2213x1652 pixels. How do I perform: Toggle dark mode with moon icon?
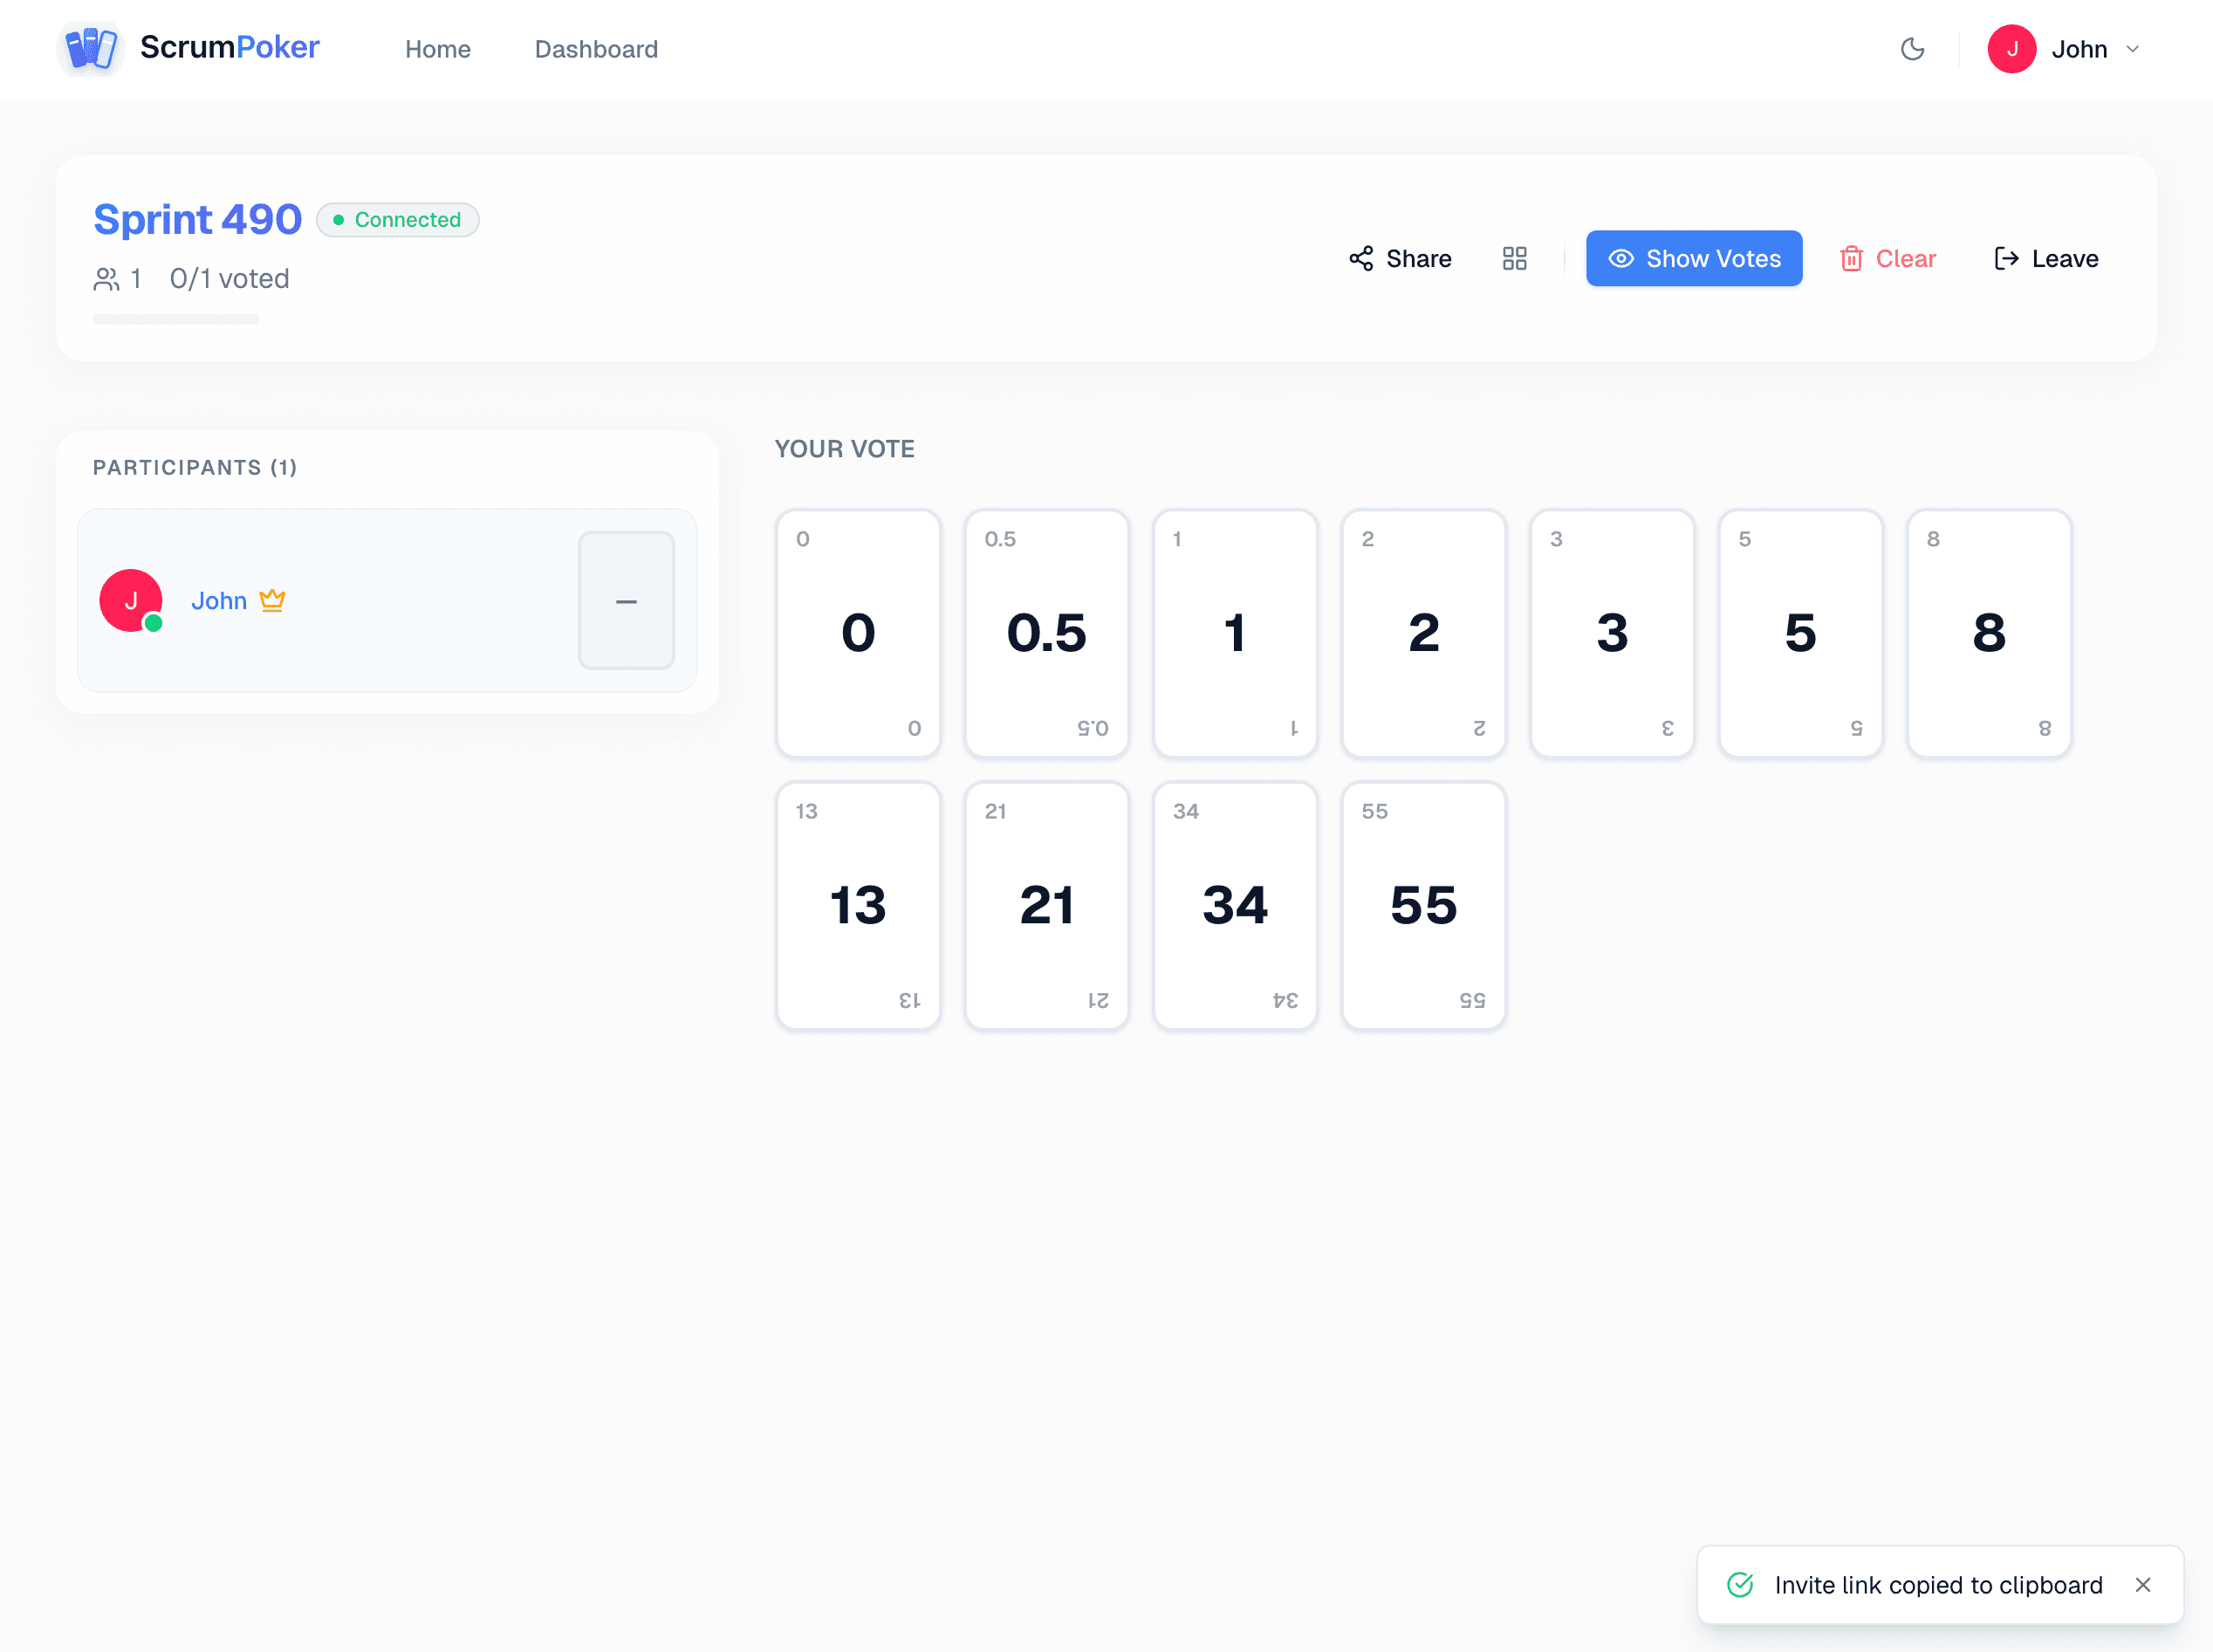(1912, 49)
